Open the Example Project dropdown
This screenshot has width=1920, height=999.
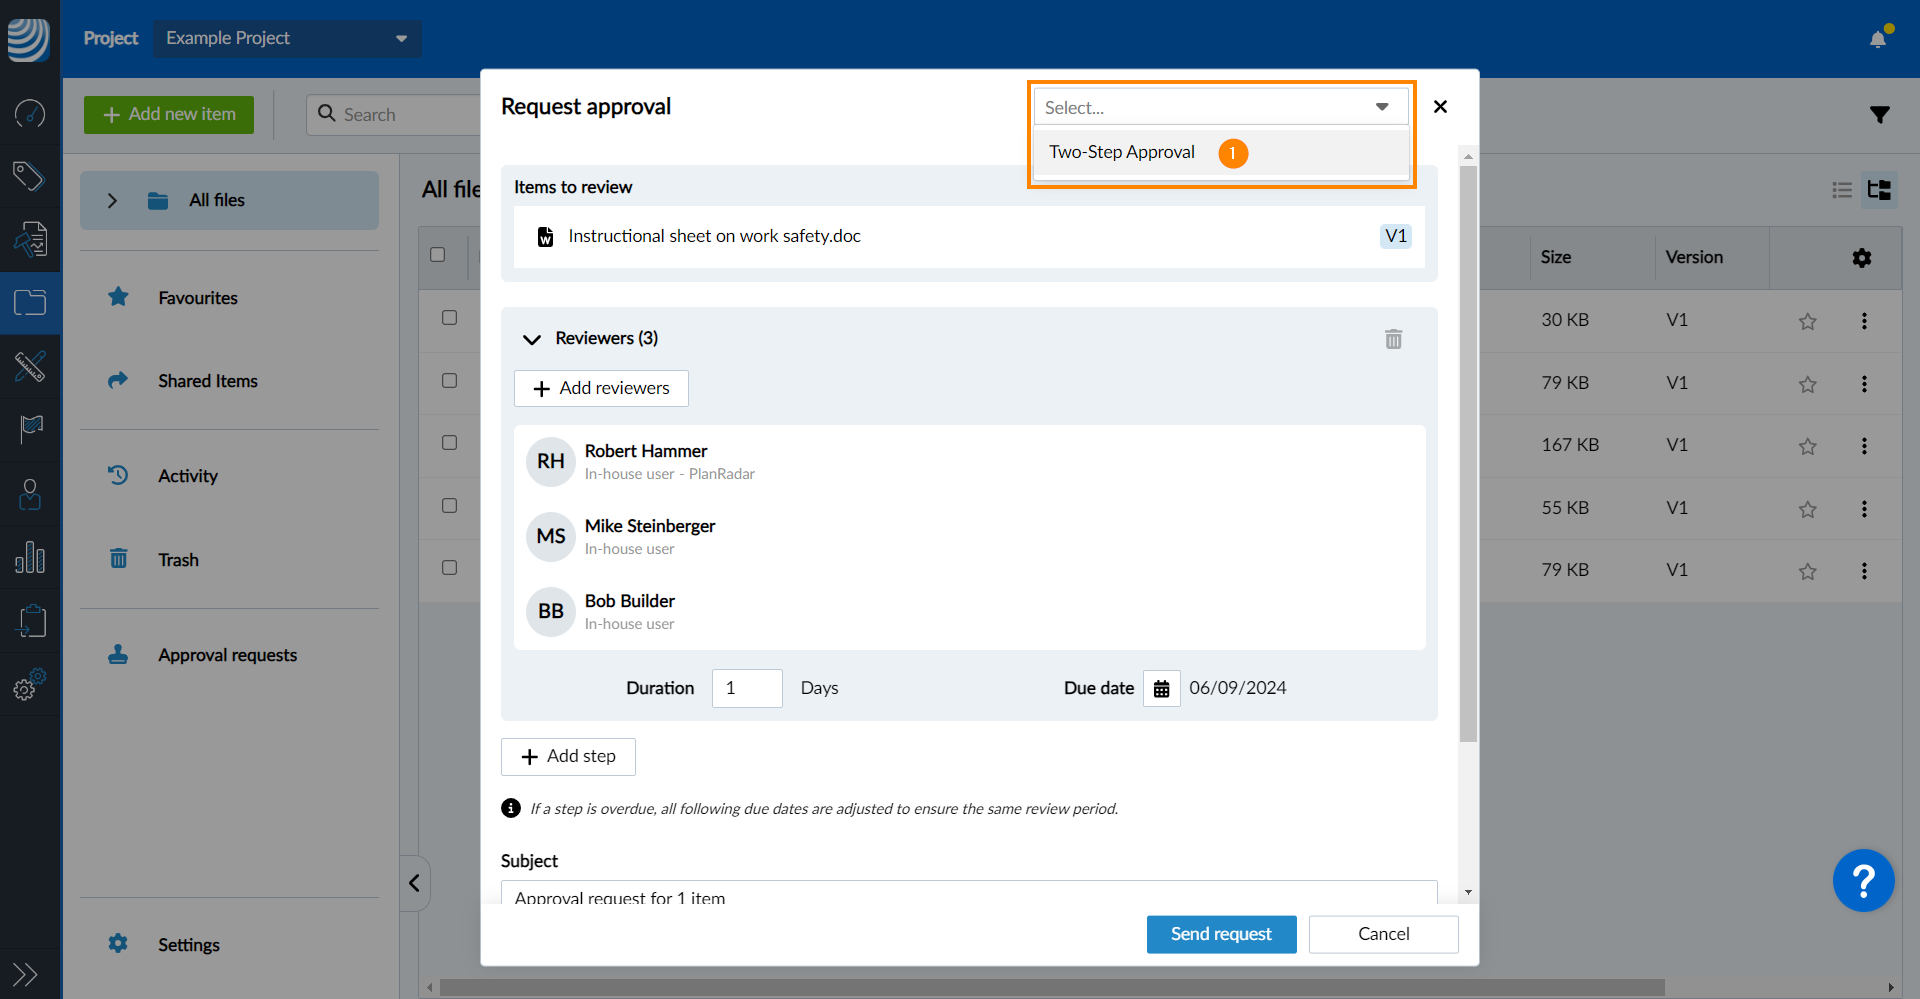[287, 38]
